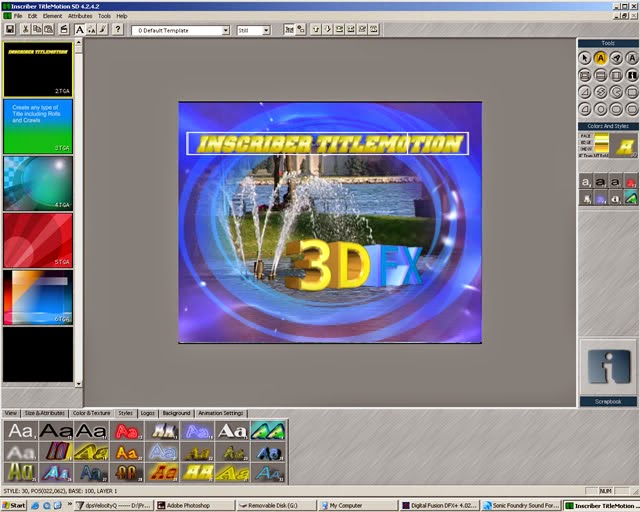Click the EDGE color swatch
The width and height of the screenshot is (640, 512).
tap(602, 142)
